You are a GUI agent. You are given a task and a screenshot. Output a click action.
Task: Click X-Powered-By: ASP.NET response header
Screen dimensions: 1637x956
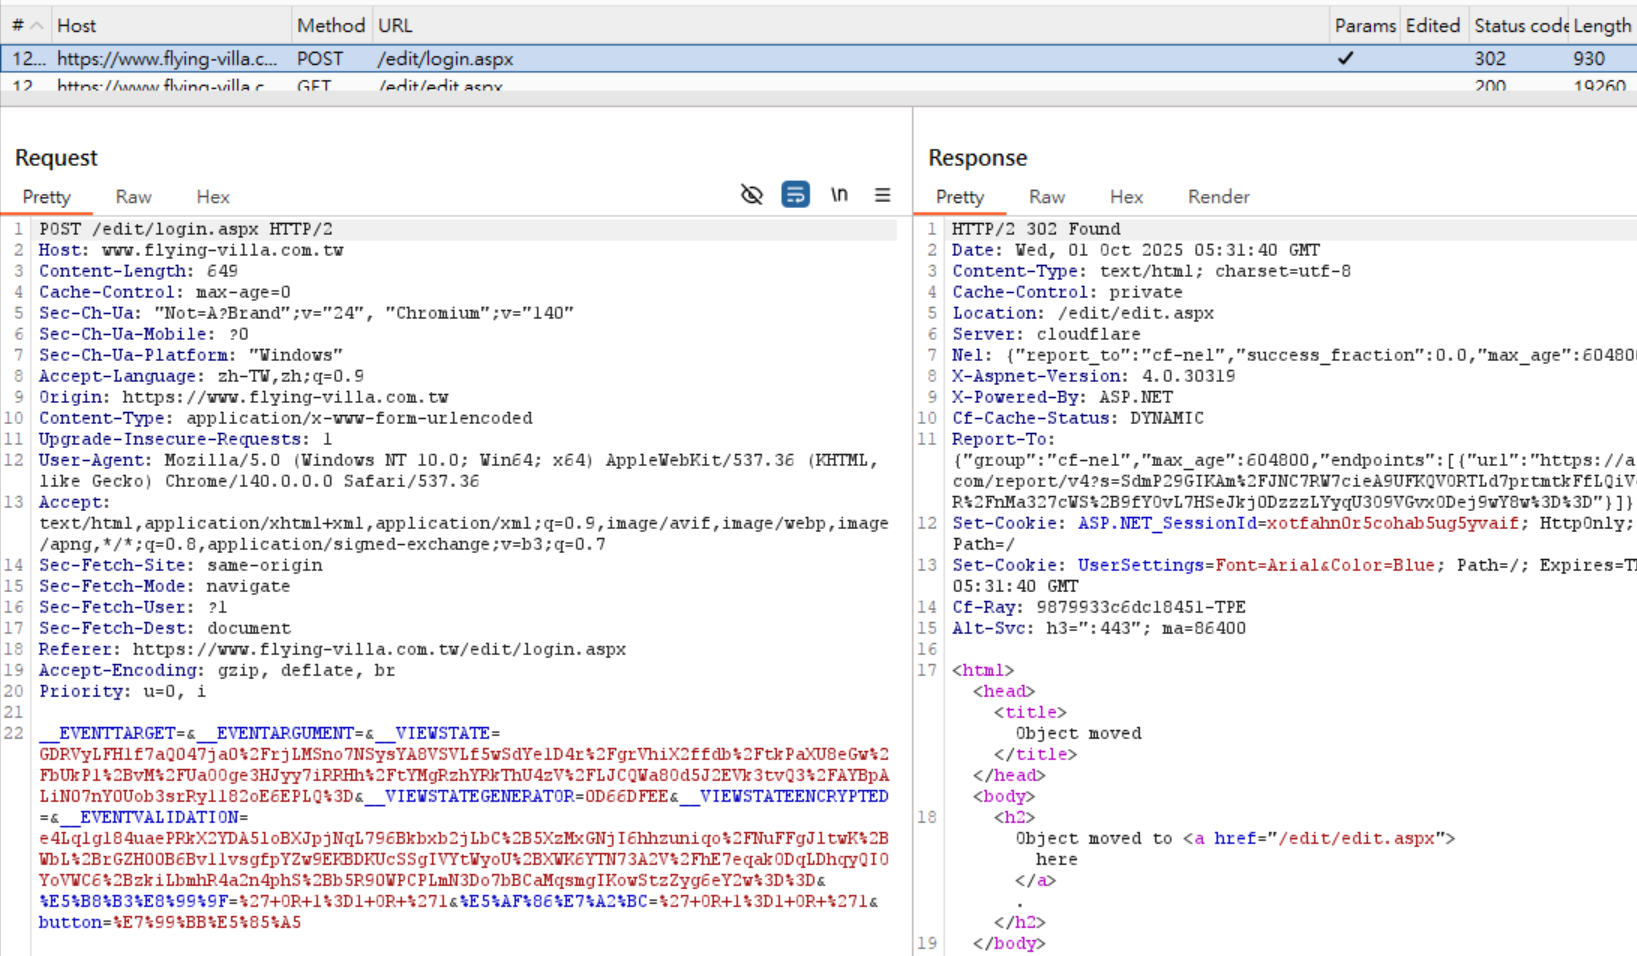pos(1062,397)
